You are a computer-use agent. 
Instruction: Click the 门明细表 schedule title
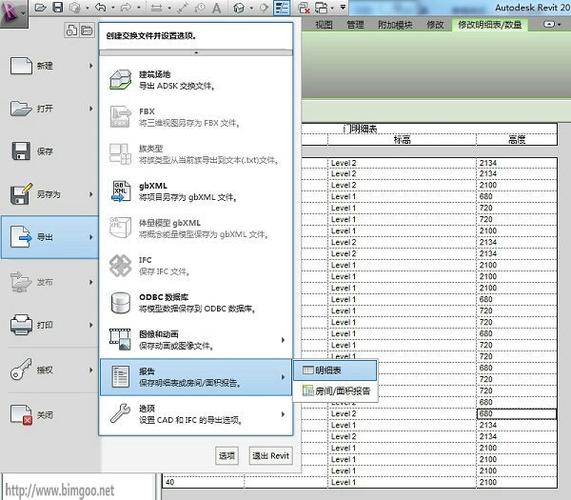361,129
